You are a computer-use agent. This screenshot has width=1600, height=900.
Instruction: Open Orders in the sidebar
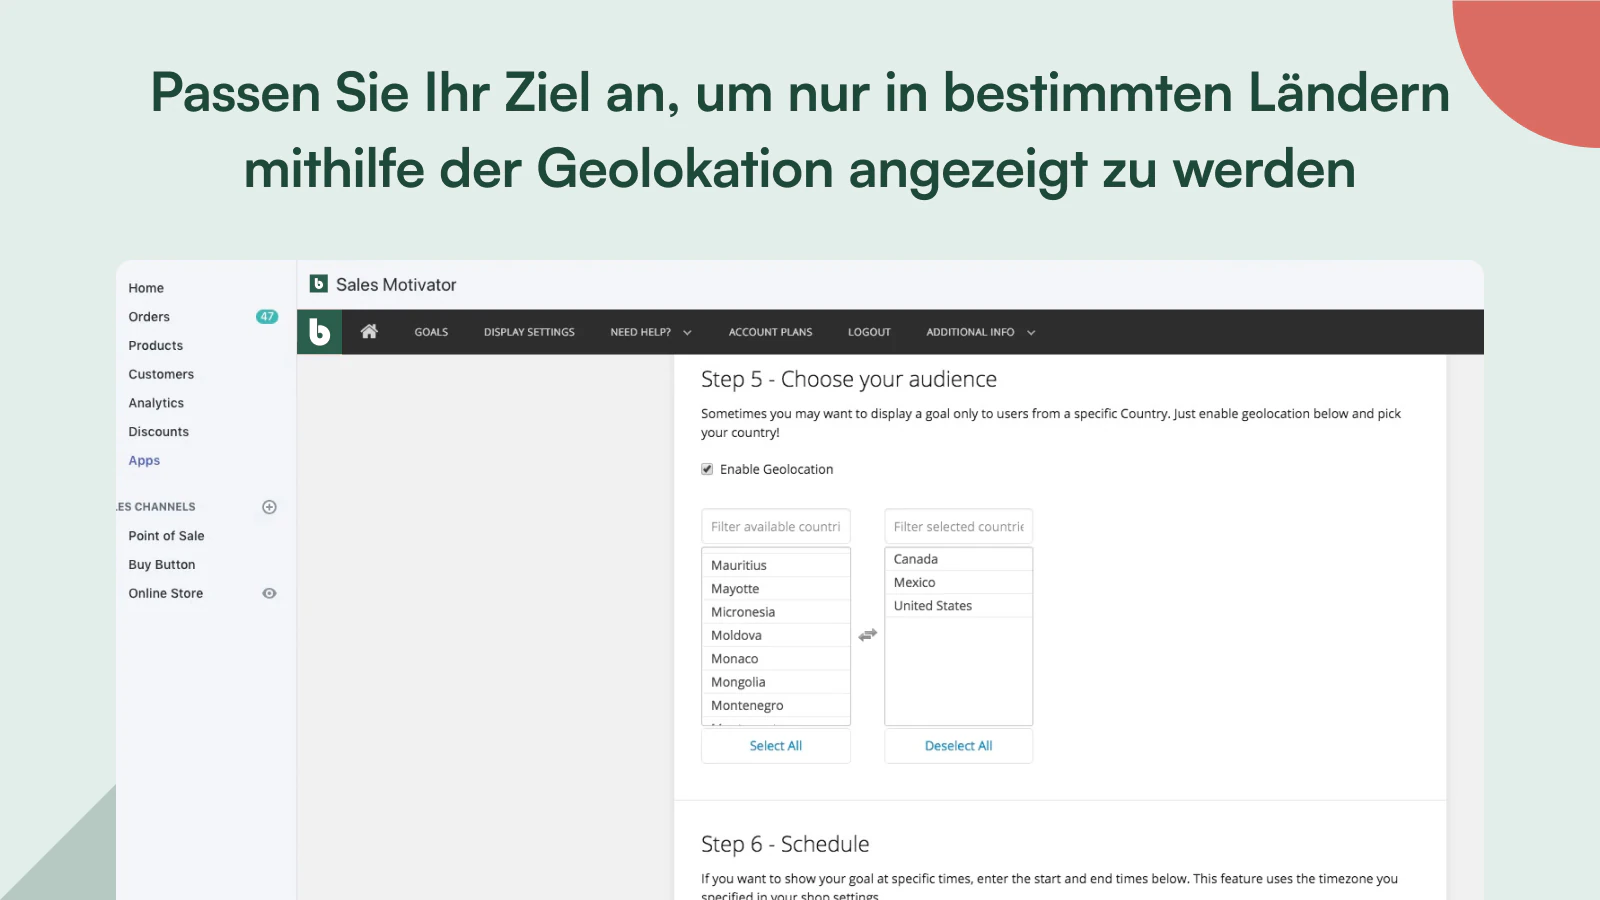pos(149,317)
